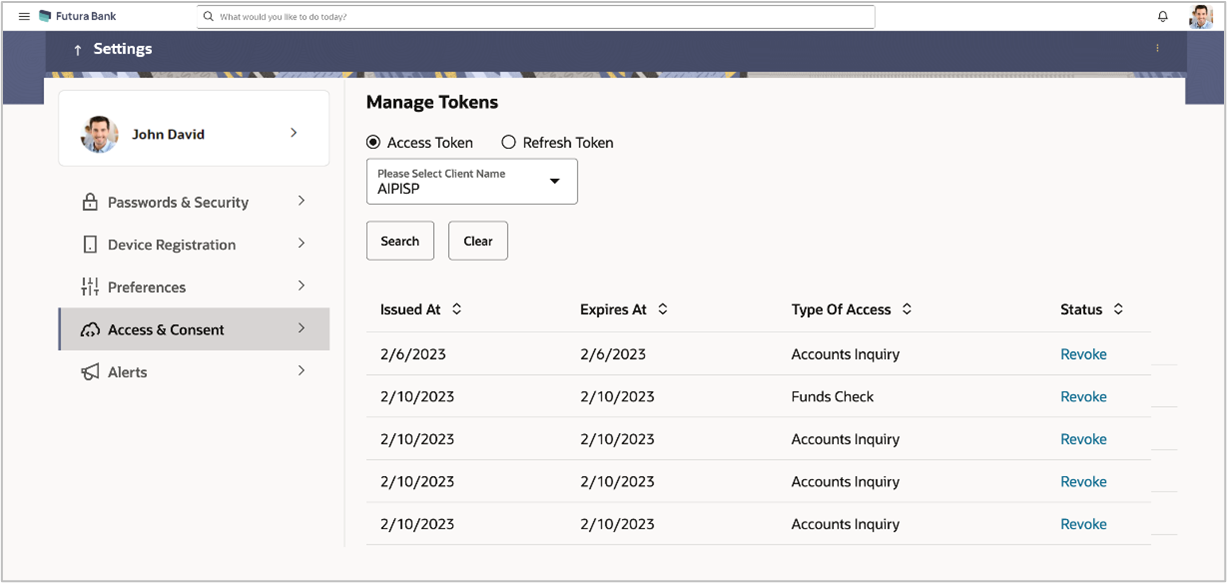Select the Access Token radio button

[374, 142]
